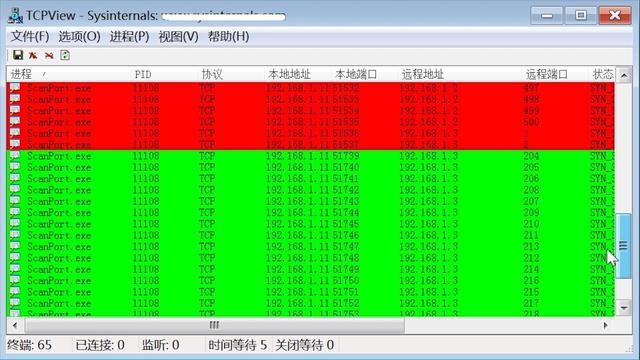Click ScanPort.exe in row with port 51740
The height and width of the screenshot is (360, 640).
tap(59, 168)
